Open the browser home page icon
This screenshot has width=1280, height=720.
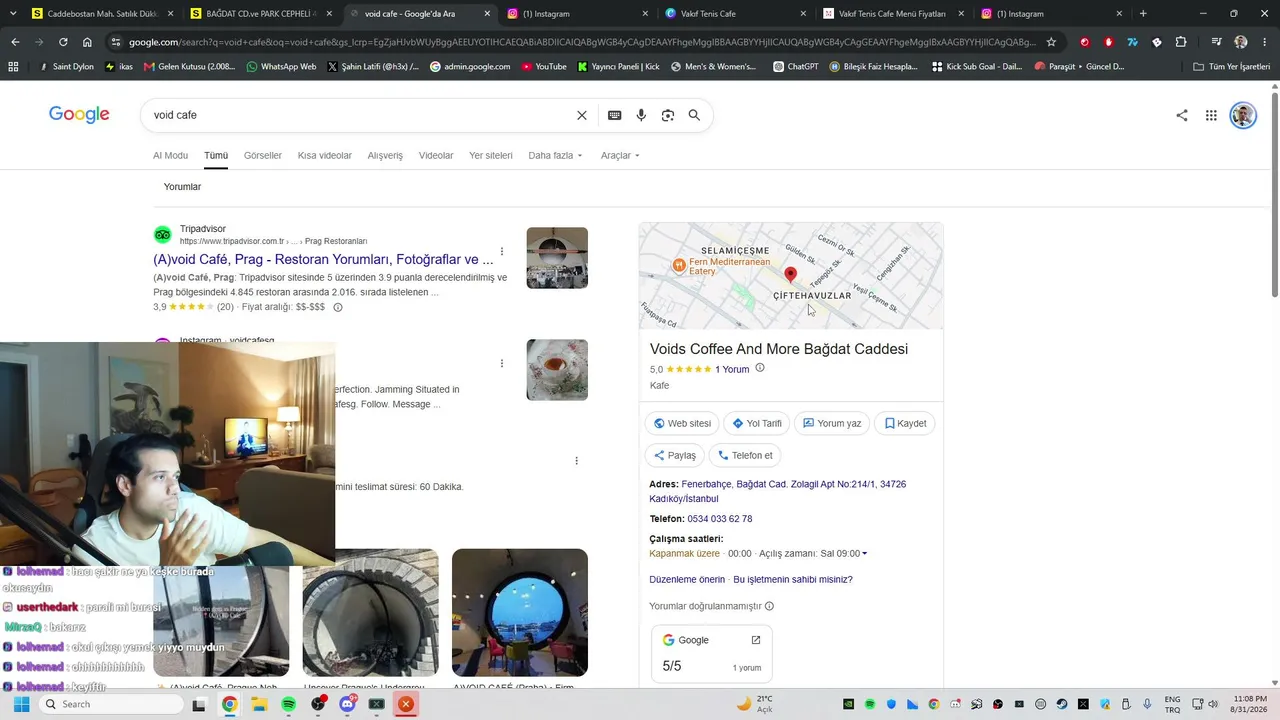(87, 42)
